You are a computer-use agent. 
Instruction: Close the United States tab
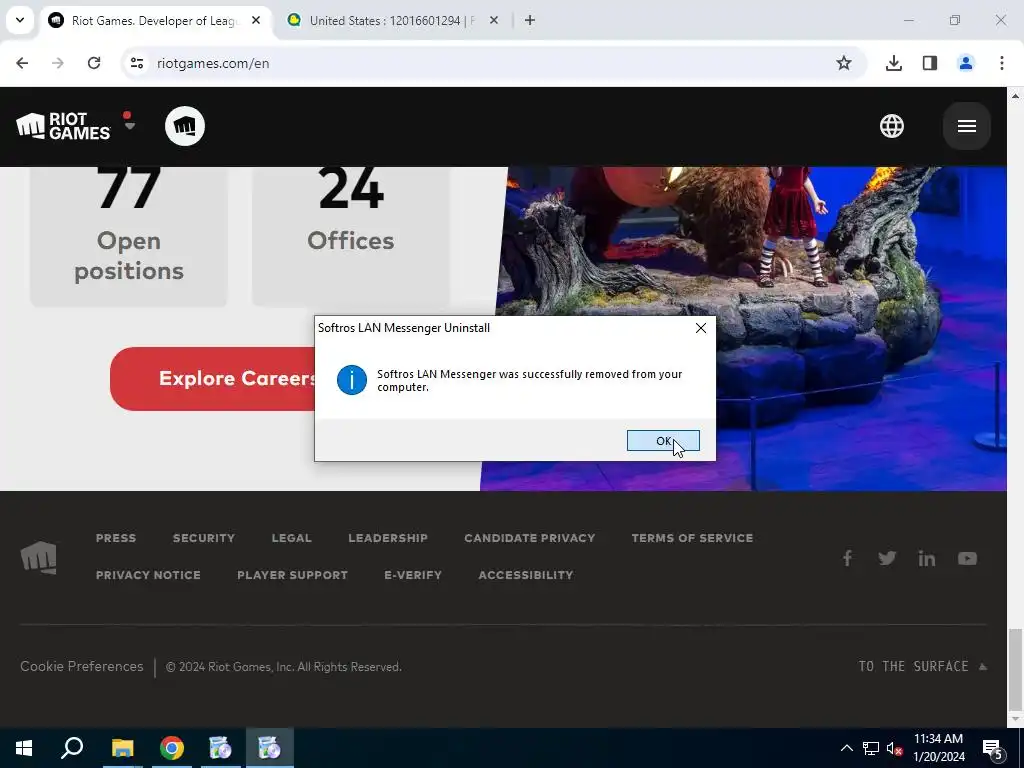pos(494,20)
